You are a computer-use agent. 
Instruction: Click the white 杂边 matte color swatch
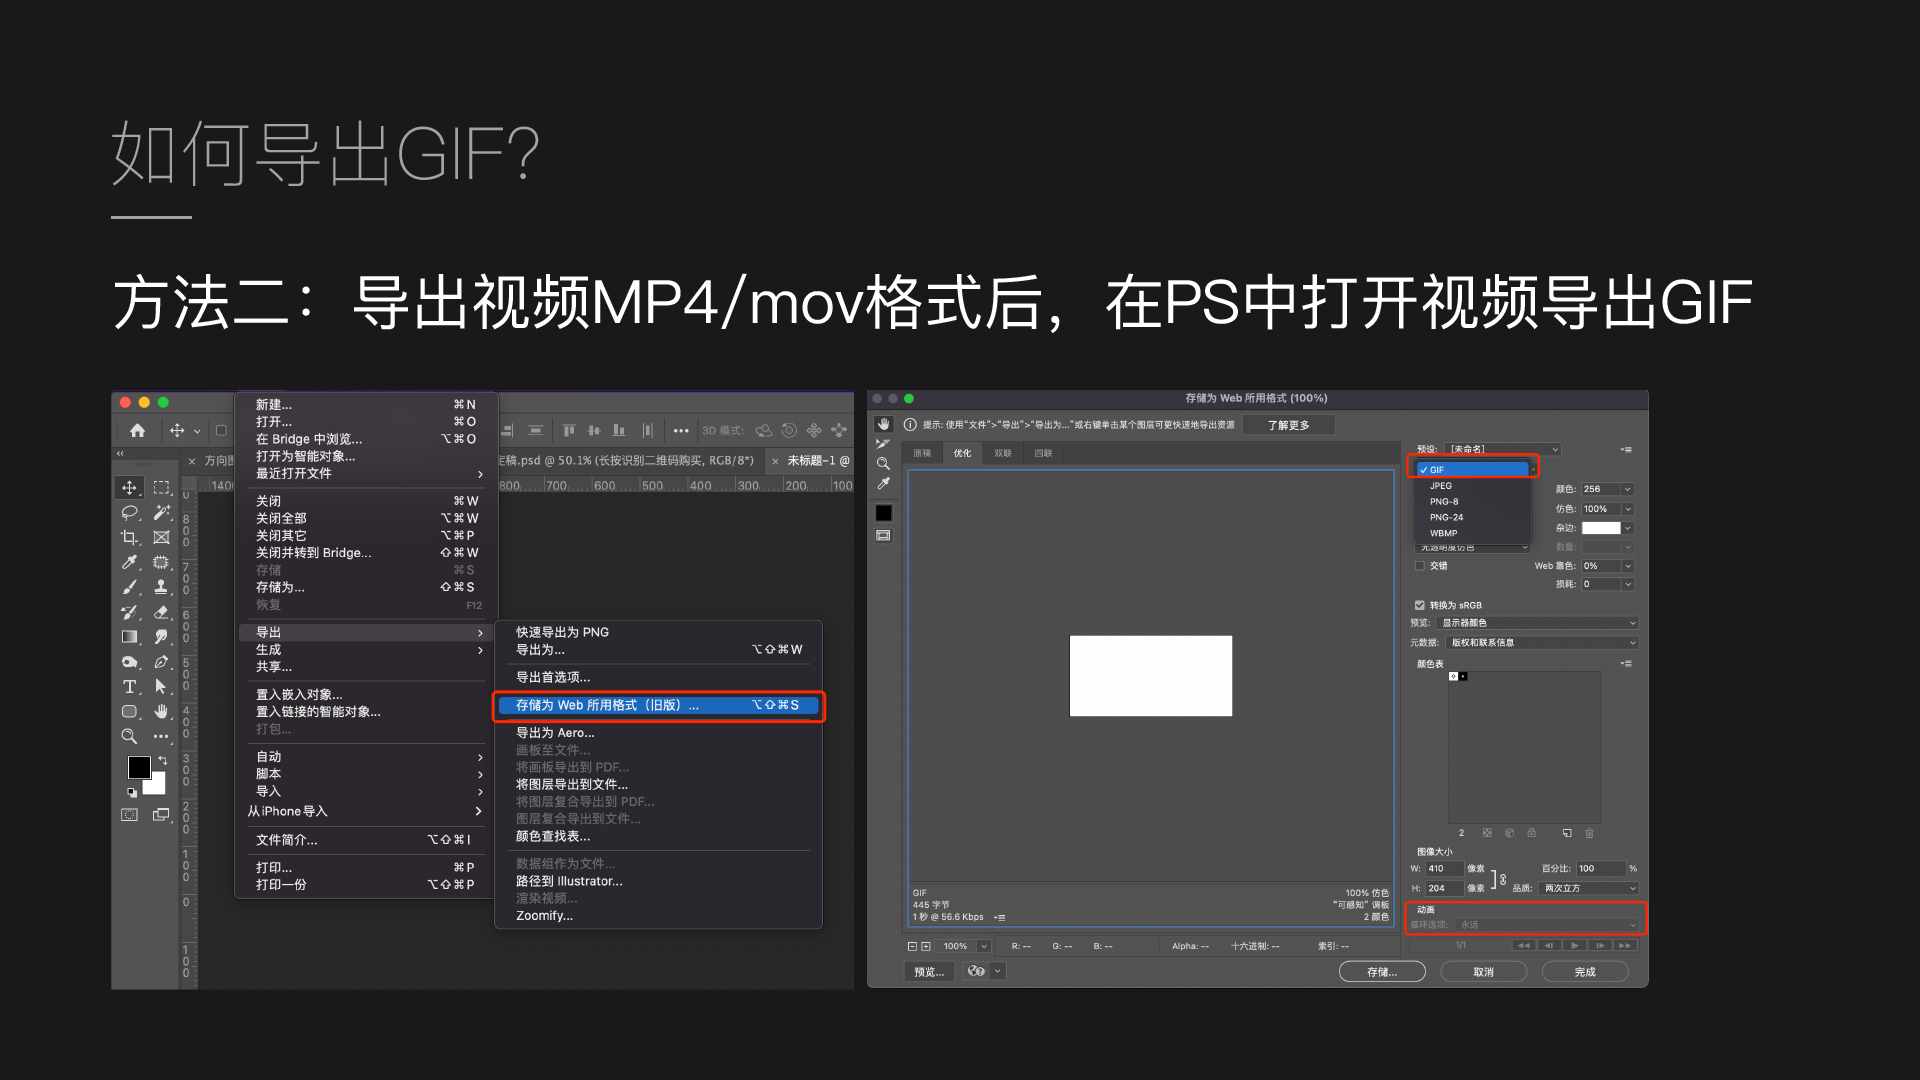pos(1600,528)
